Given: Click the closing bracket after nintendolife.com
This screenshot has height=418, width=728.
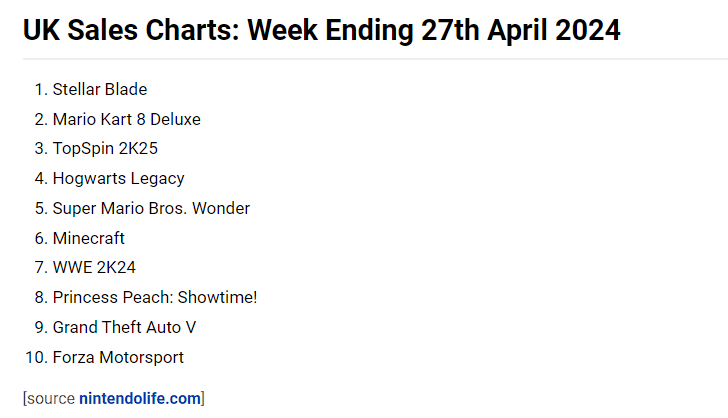Looking at the screenshot, I should [x=203, y=398].
